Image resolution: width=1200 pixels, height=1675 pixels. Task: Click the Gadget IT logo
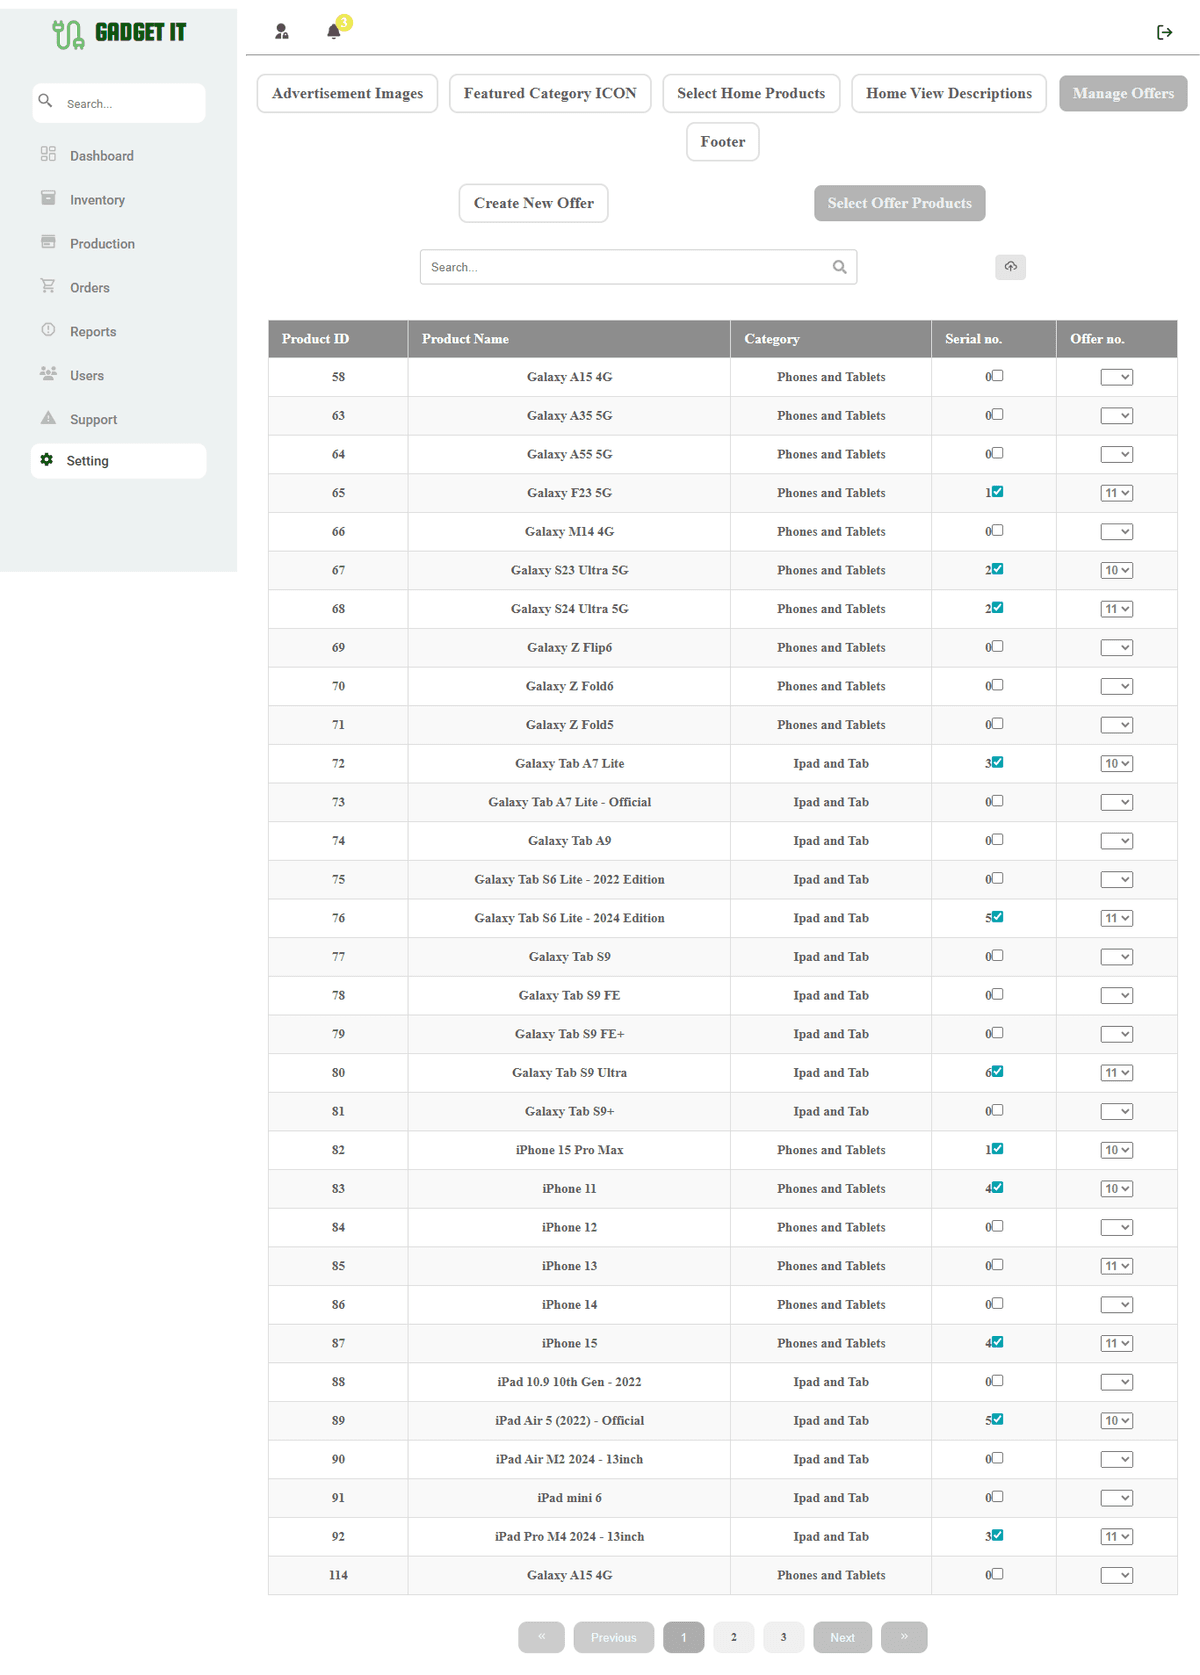(119, 34)
